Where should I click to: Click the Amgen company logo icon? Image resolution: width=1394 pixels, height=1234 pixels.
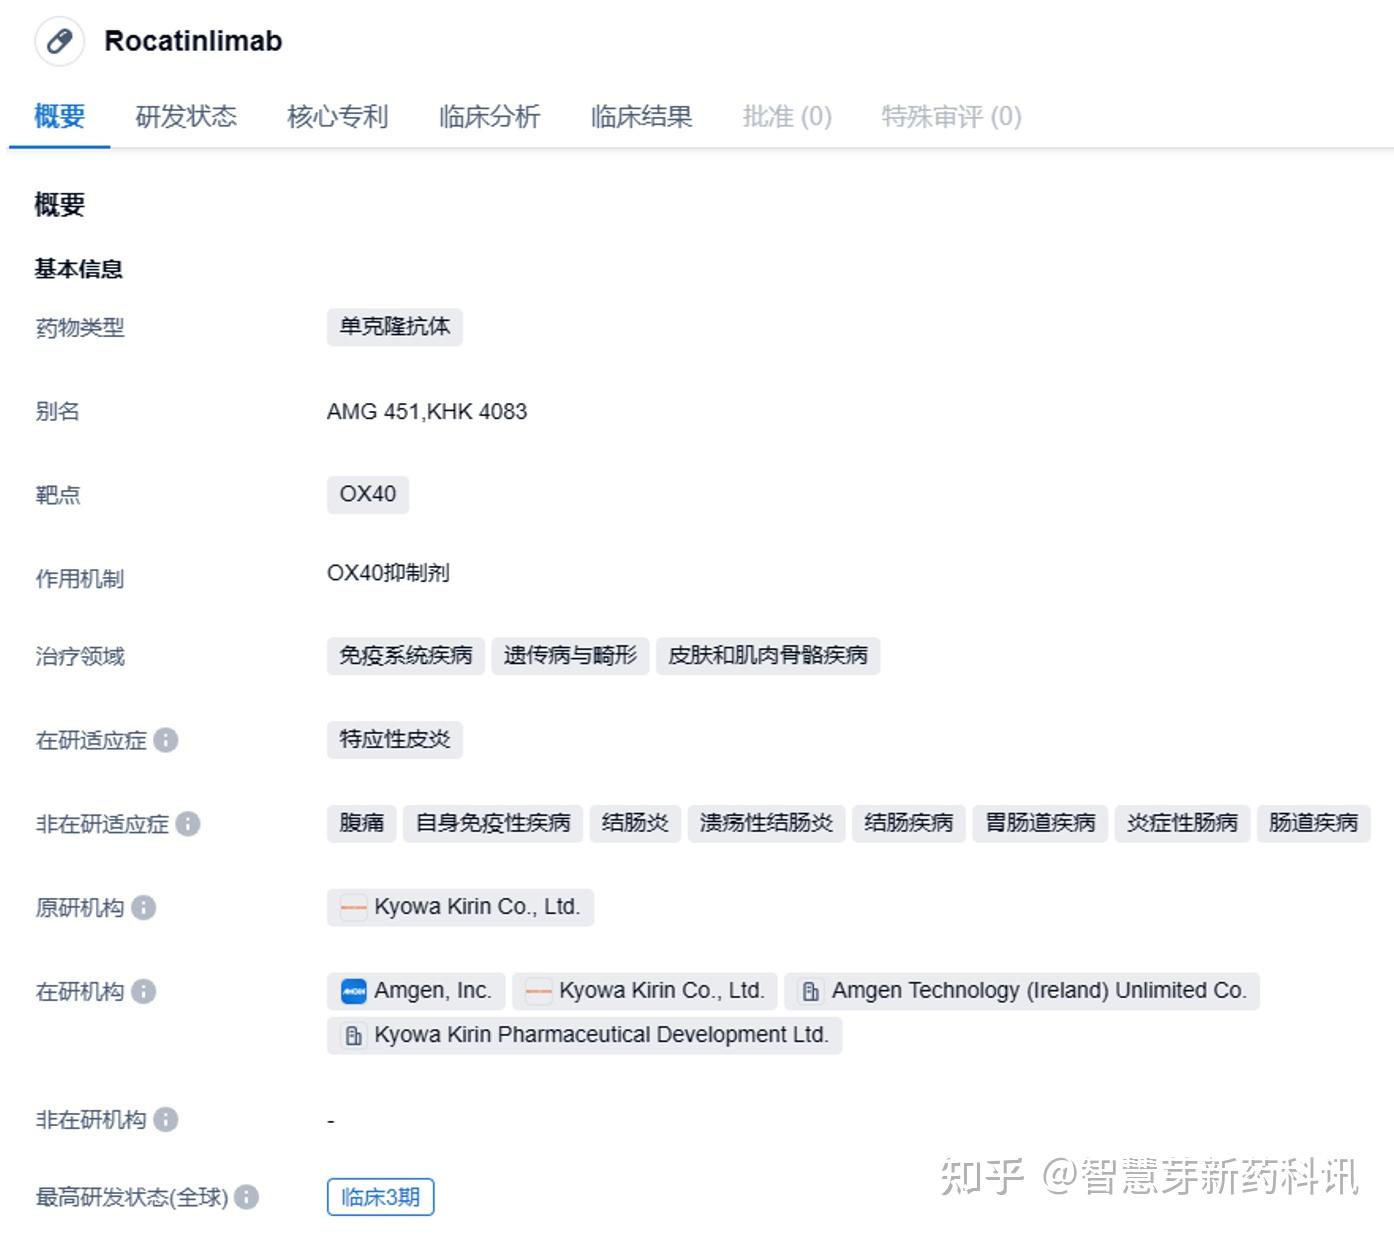[x=355, y=991]
